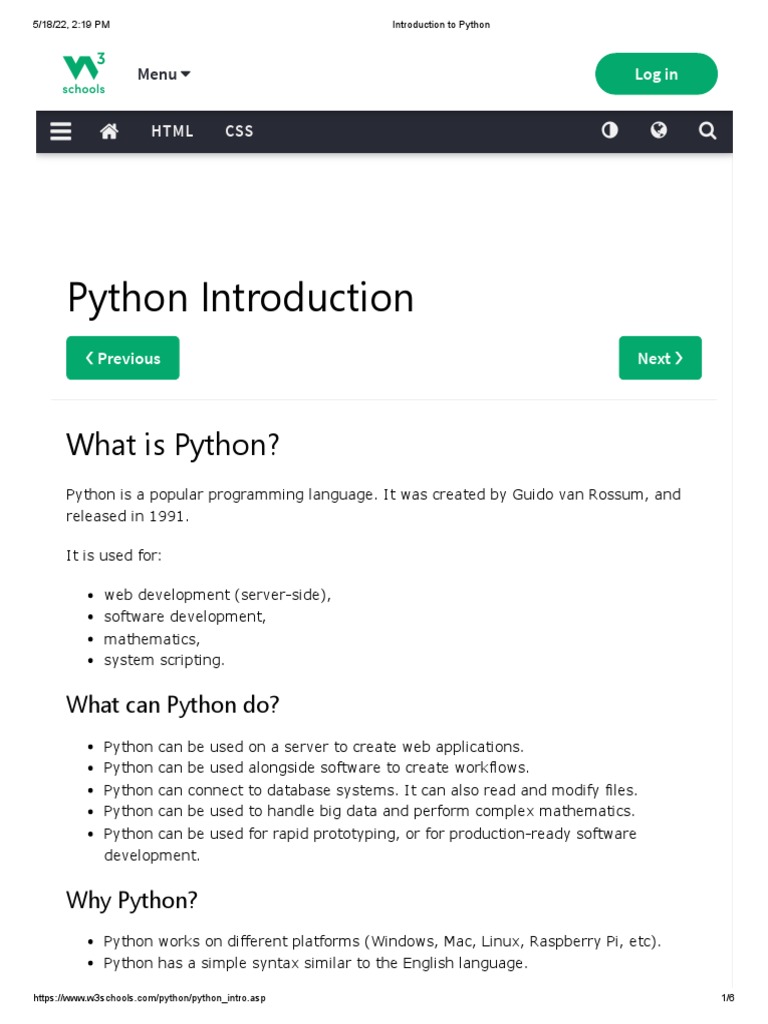The height and width of the screenshot is (1024, 768).
Task: Expand the Menu dropdown
Action: [x=163, y=74]
